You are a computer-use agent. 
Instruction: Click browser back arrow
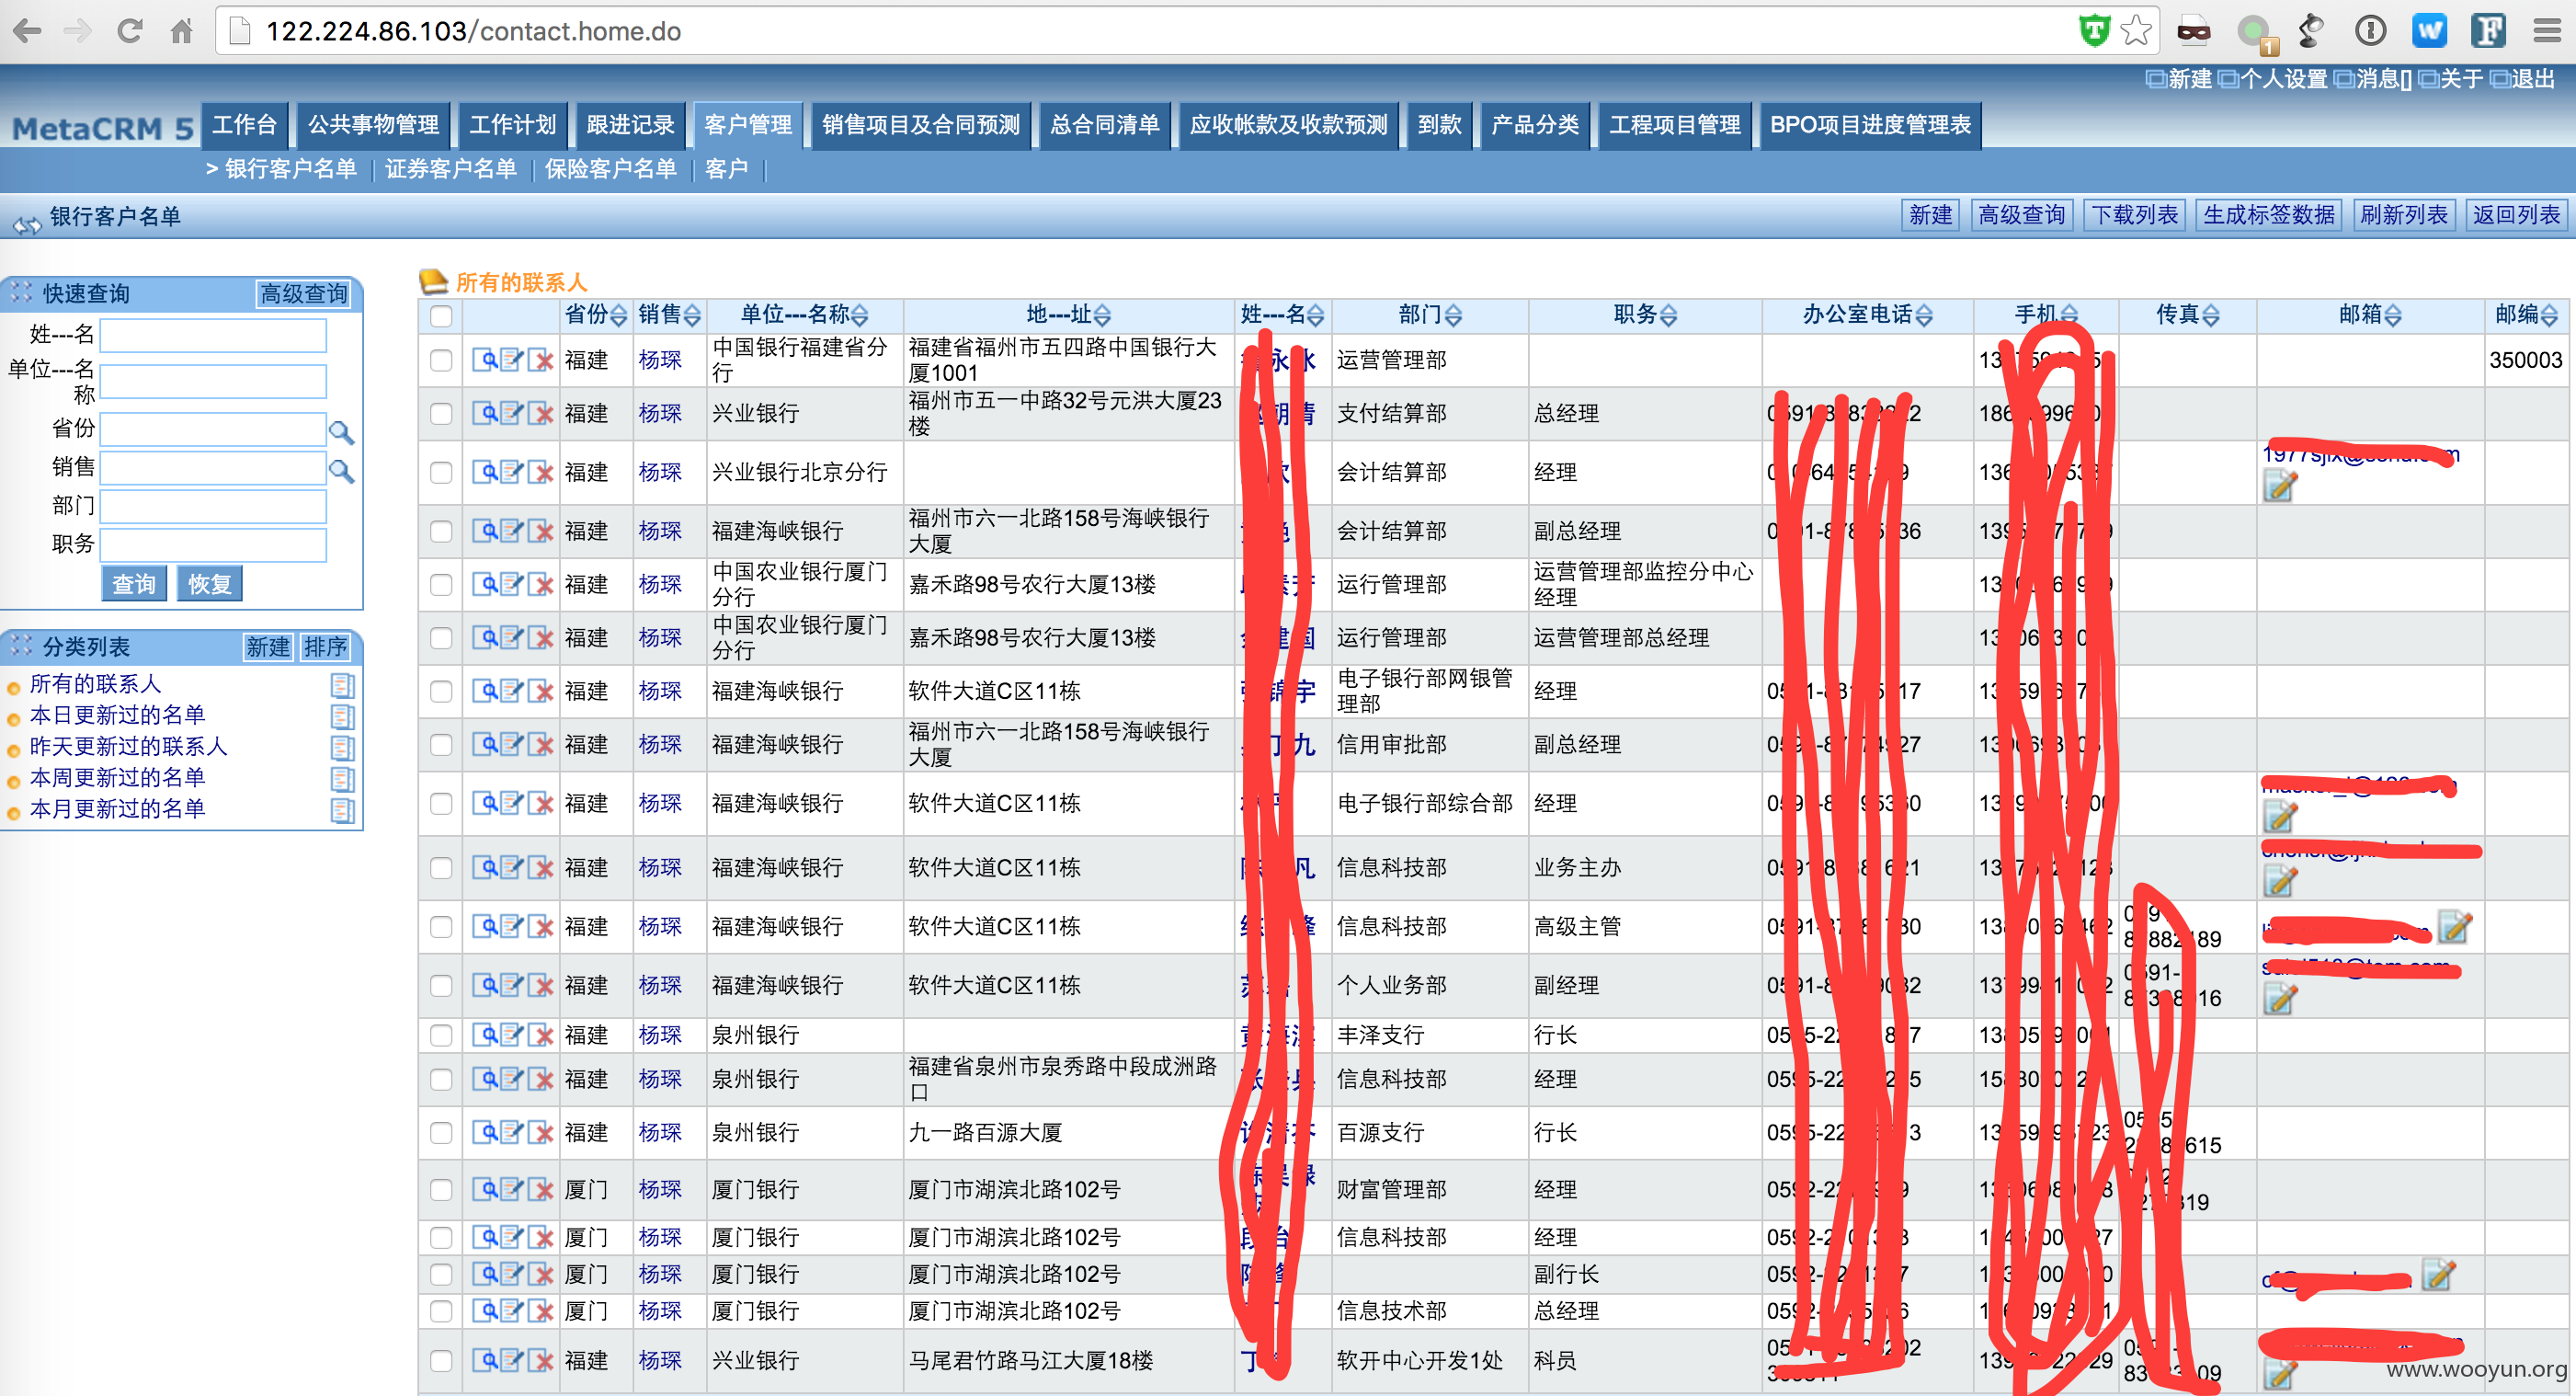coord(28,31)
